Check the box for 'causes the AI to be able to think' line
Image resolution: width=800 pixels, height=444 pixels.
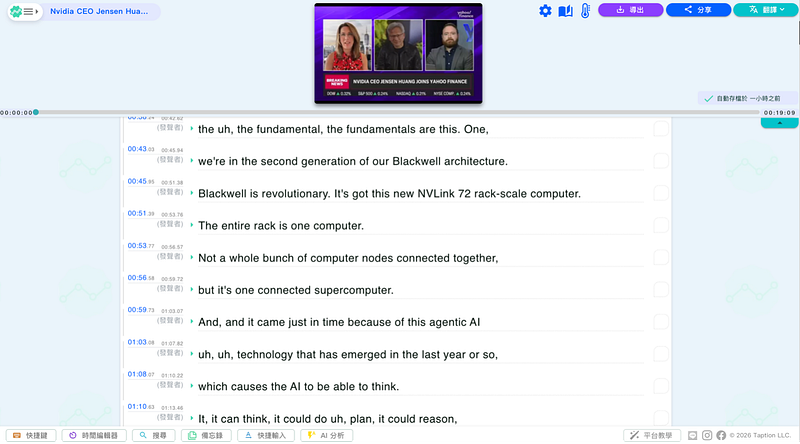[661, 386]
